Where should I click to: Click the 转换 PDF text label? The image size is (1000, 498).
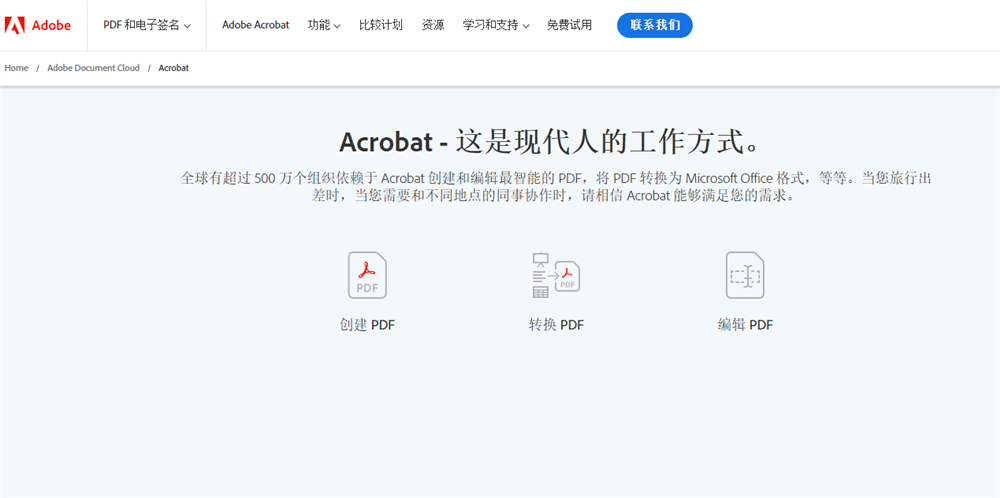[556, 325]
